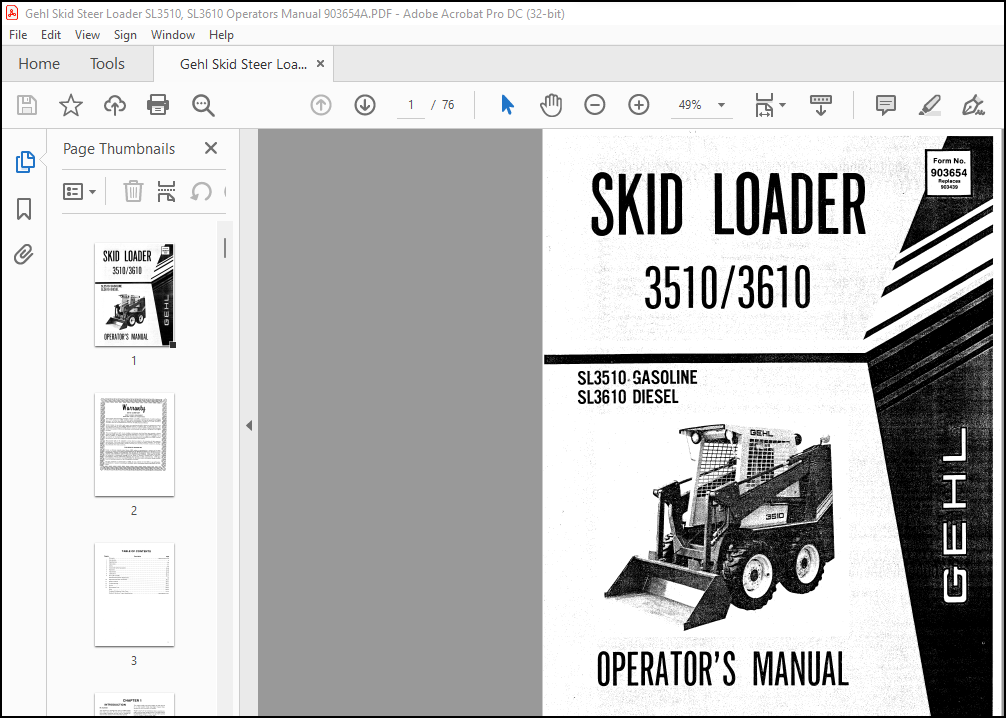
Task: Toggle the Page Thumbnails pane icon
Action: (x=24, y=162)
